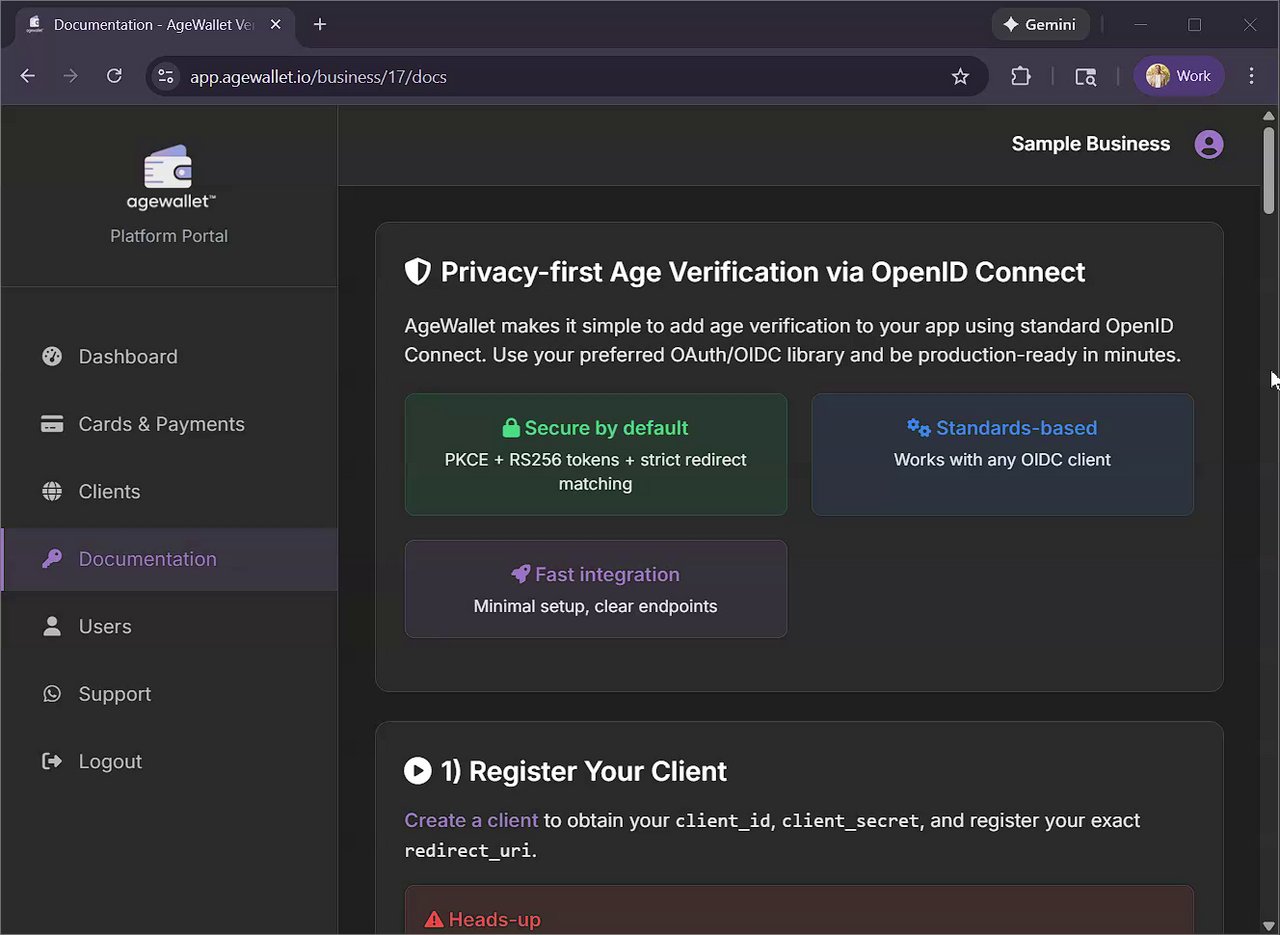The image size is (1280, 935).
Task: Reload the page with the refresh button
Action: pos(114,76)
